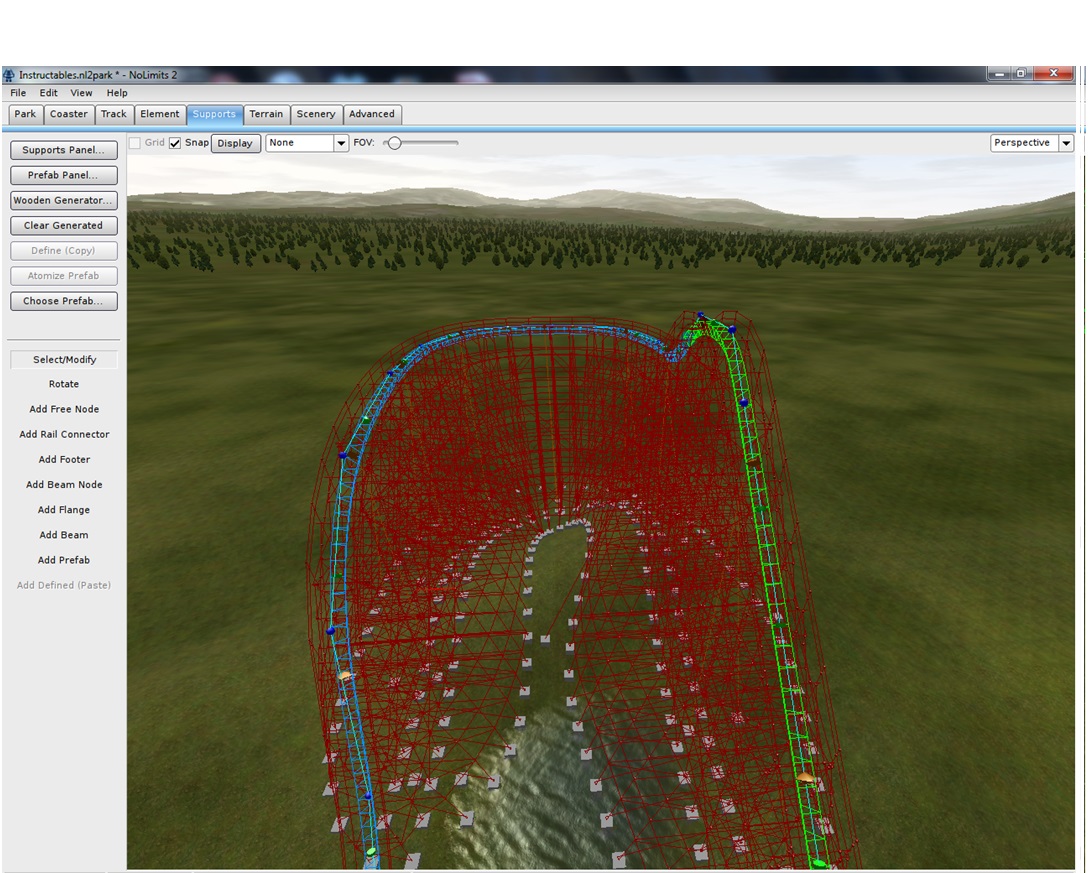
Task: Return to Select/Modify mode
Action: coord(63,359)
